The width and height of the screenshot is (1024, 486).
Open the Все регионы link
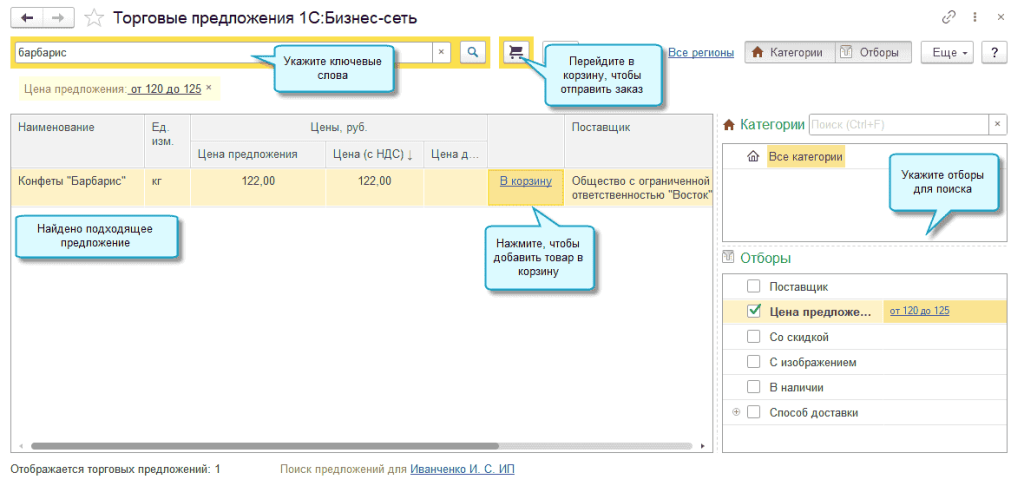coord(701,53)
